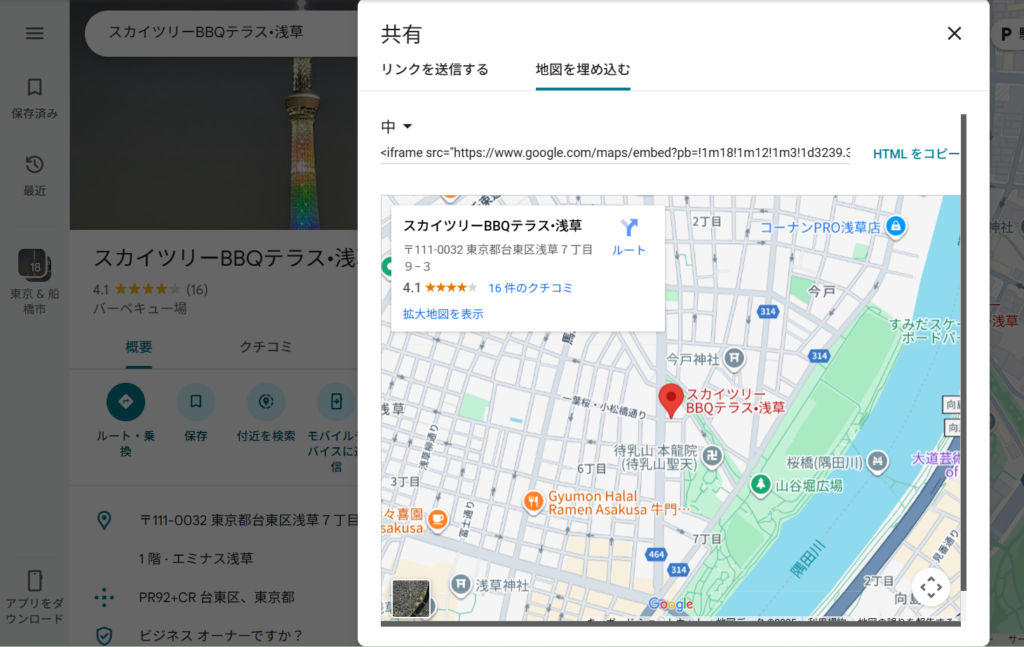1024x647 pixels.
Task: Toggle fullscreen on the embedded map
Action: 930,587
